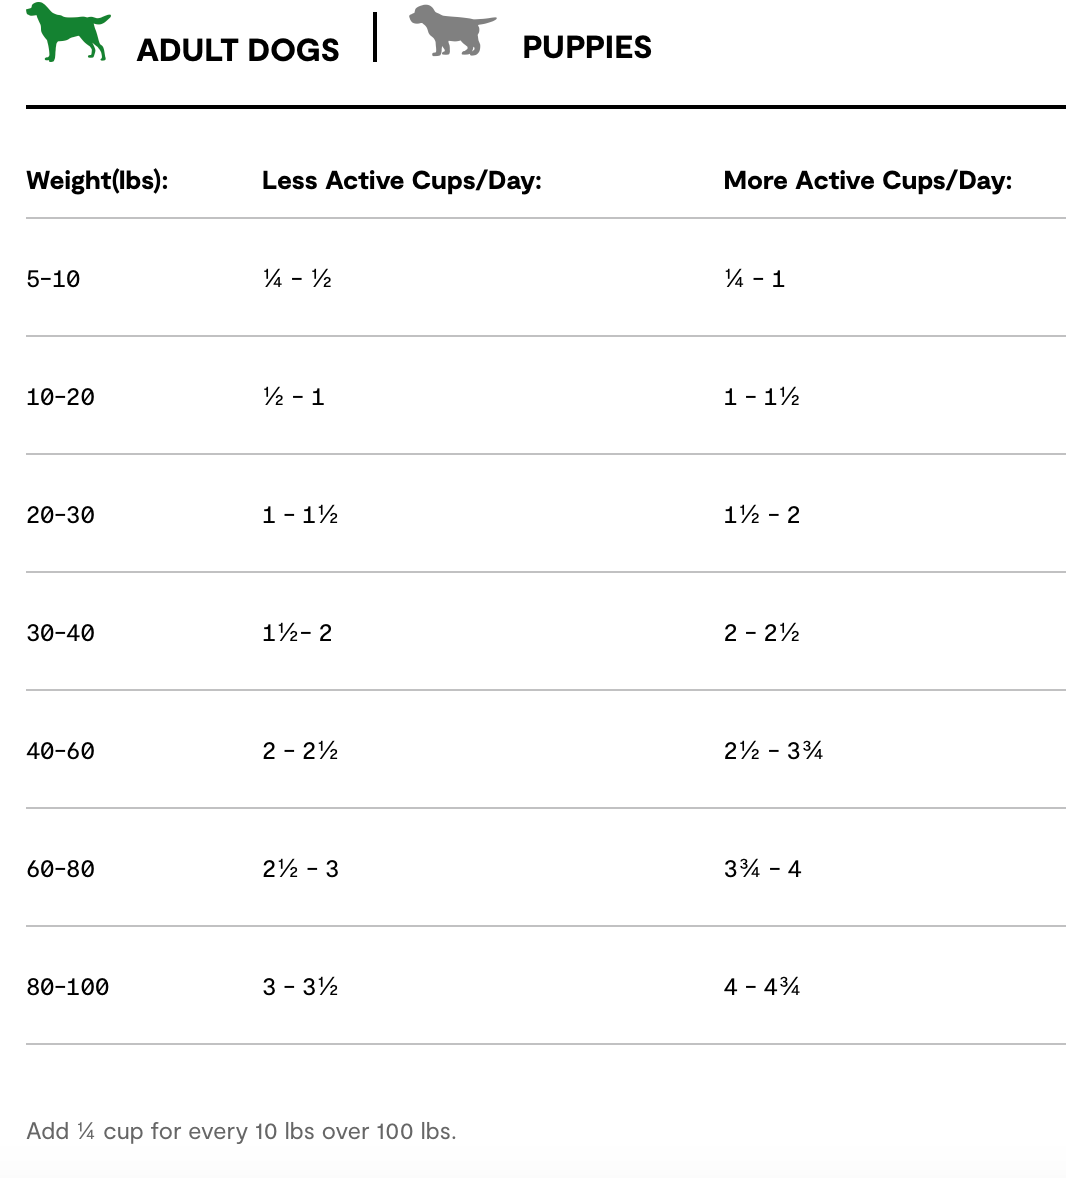Click the ¼ - ½ less active value
This screenshot has width=1066, height=1178.
pos(297,279)
